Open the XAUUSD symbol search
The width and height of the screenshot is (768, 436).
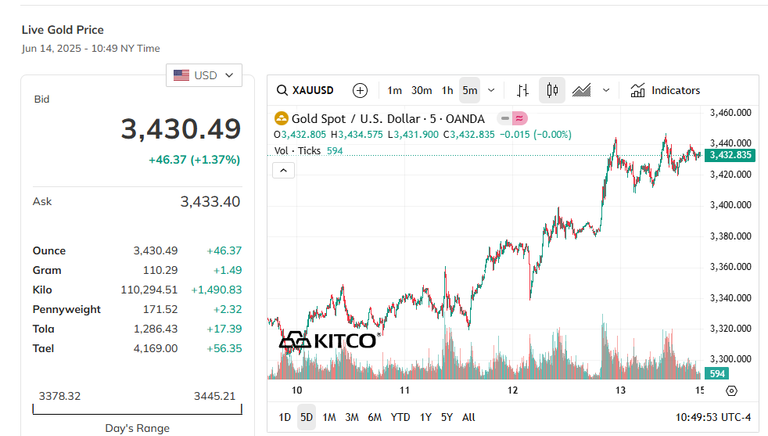(305, 90)
